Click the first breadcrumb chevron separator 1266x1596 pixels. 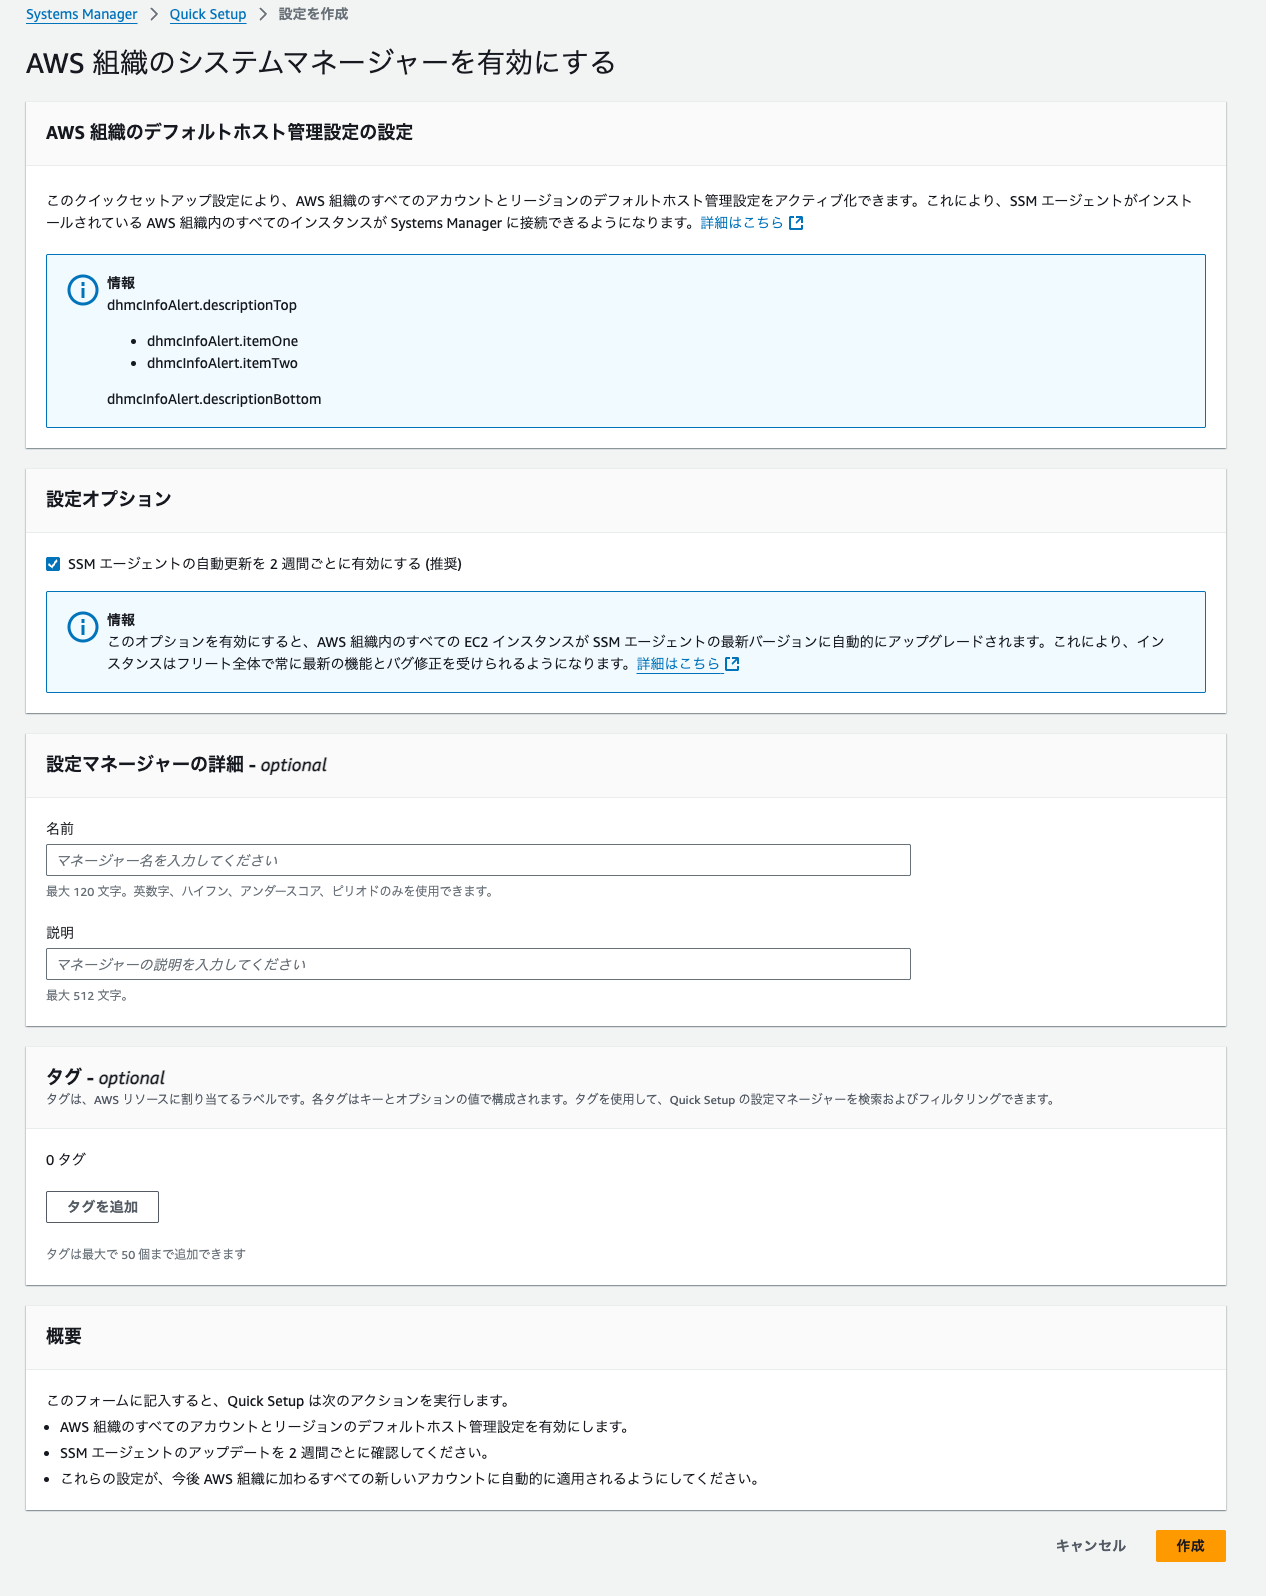tap(154, 14)
